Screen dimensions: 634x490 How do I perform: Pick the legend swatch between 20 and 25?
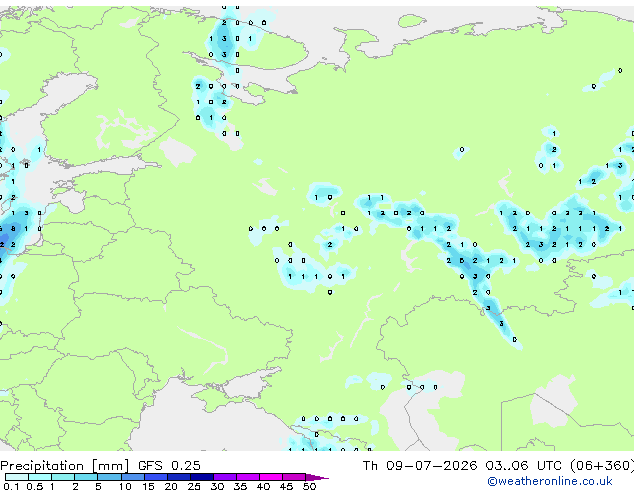[179, 477]
